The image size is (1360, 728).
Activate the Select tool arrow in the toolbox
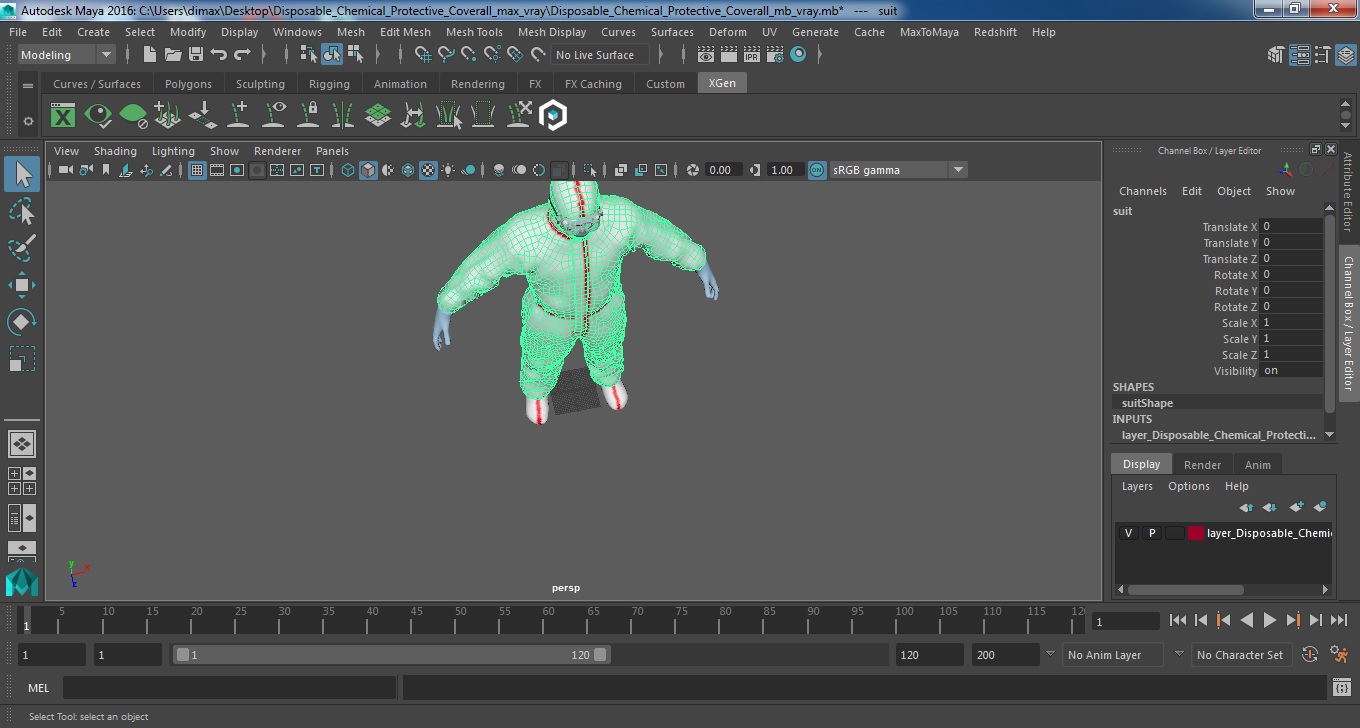coord(22,174)
